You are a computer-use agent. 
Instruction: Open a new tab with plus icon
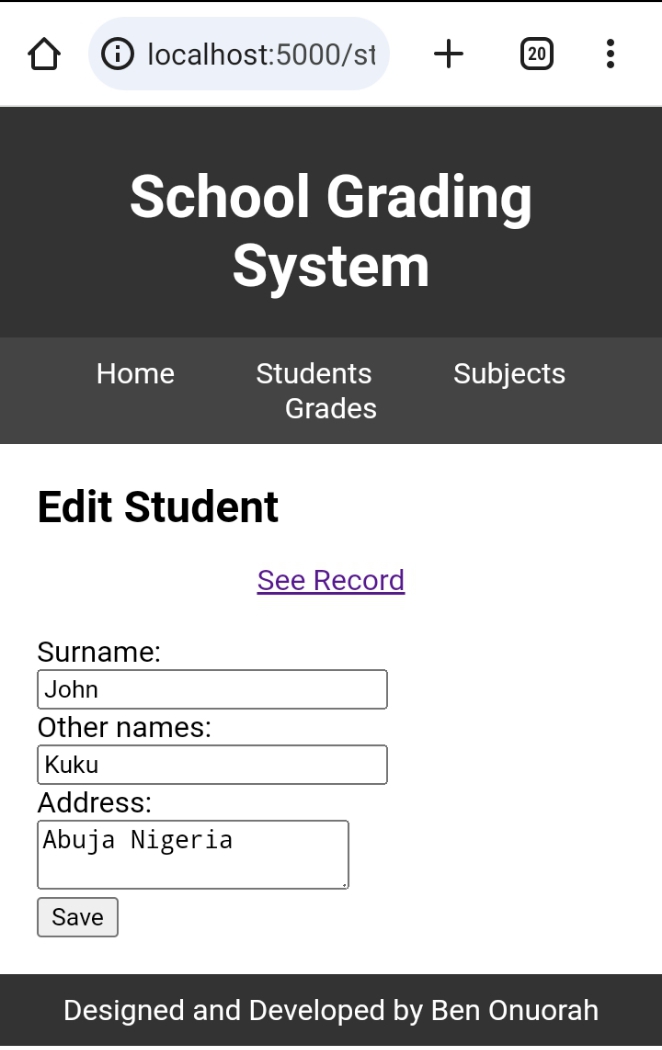[x=448, y=54]
